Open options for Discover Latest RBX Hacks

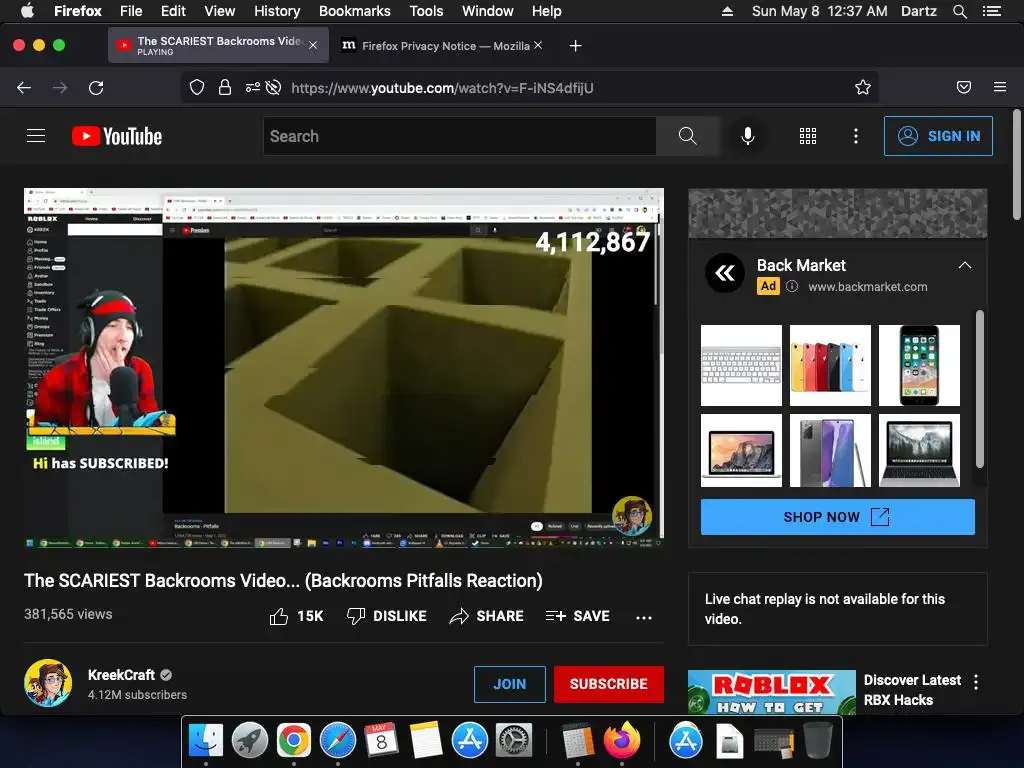coord(976,682)
